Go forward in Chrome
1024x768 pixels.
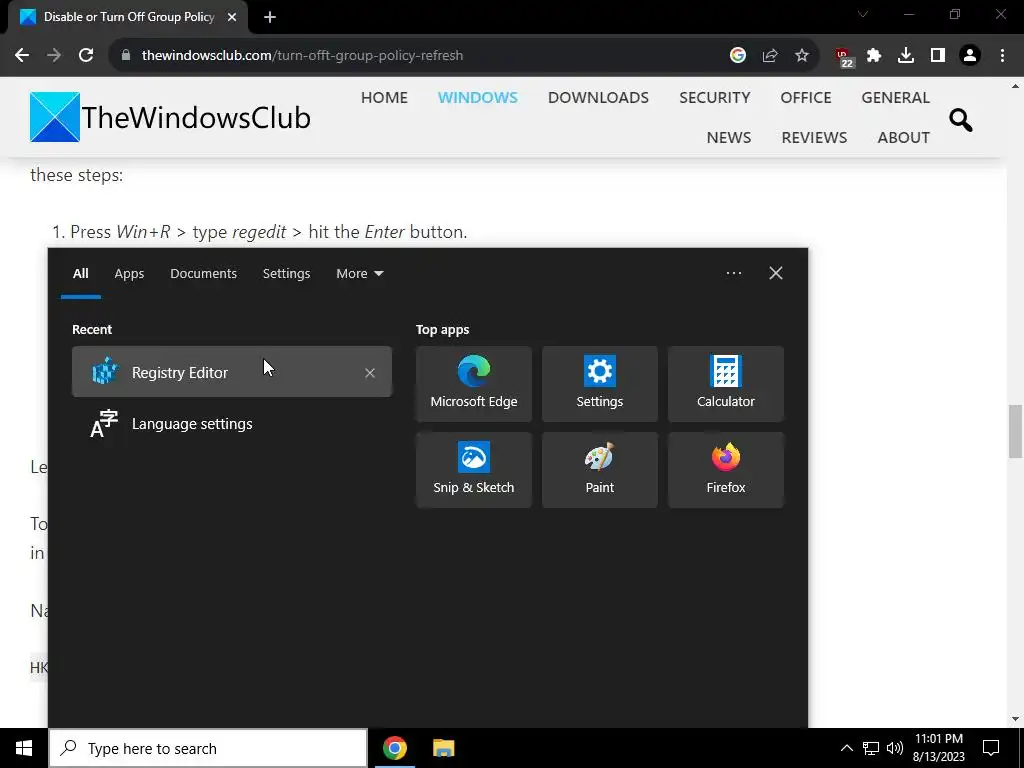(54, 56)
